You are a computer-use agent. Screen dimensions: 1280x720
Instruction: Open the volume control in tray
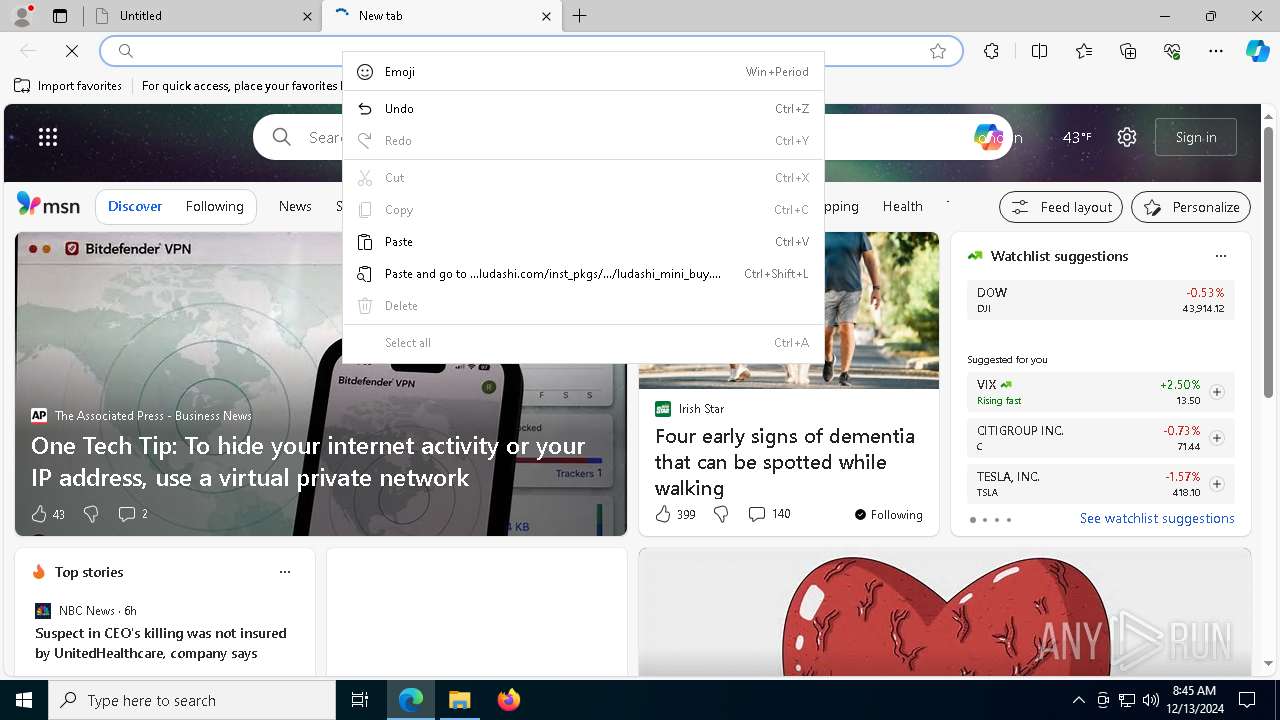pos(1151,700)
